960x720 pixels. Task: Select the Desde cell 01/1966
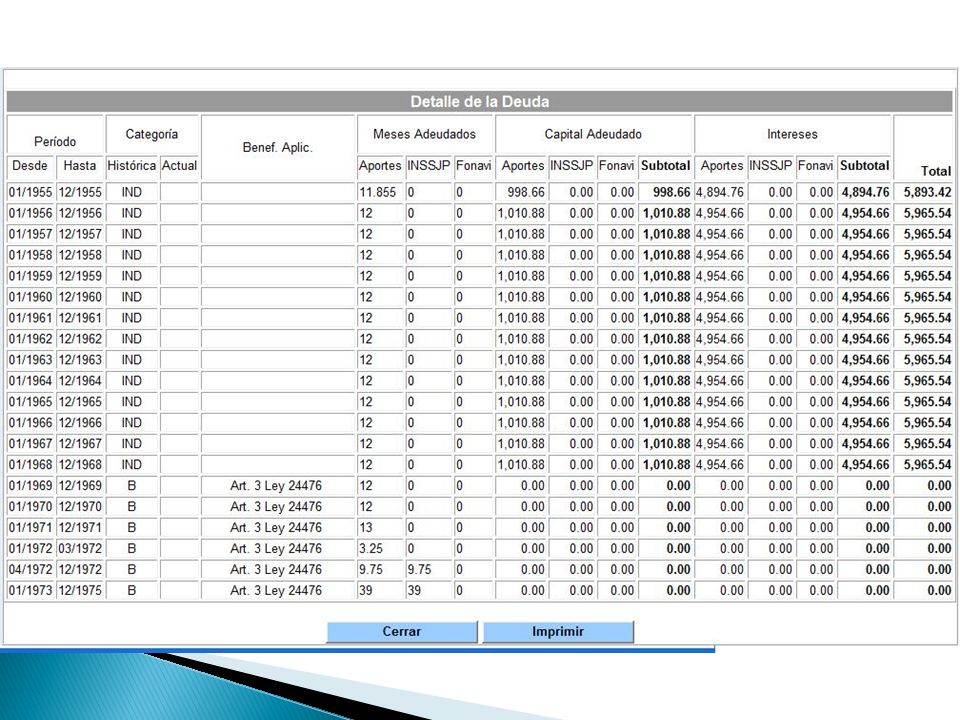coord(31,422)
